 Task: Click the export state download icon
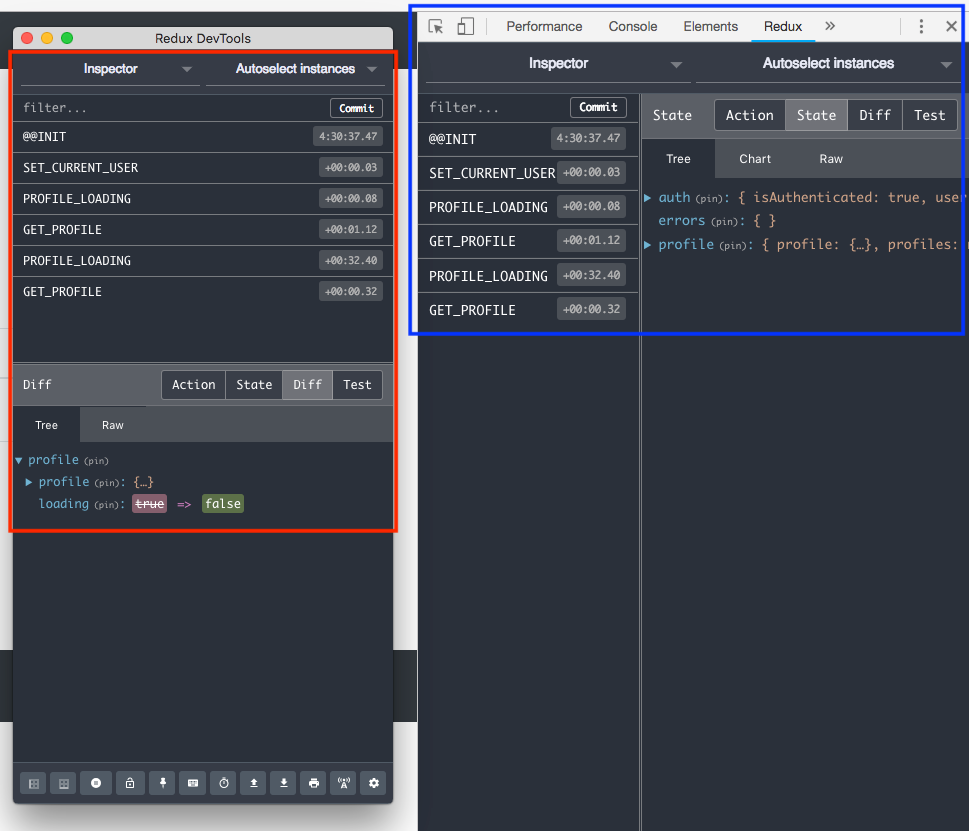[284, 783]
